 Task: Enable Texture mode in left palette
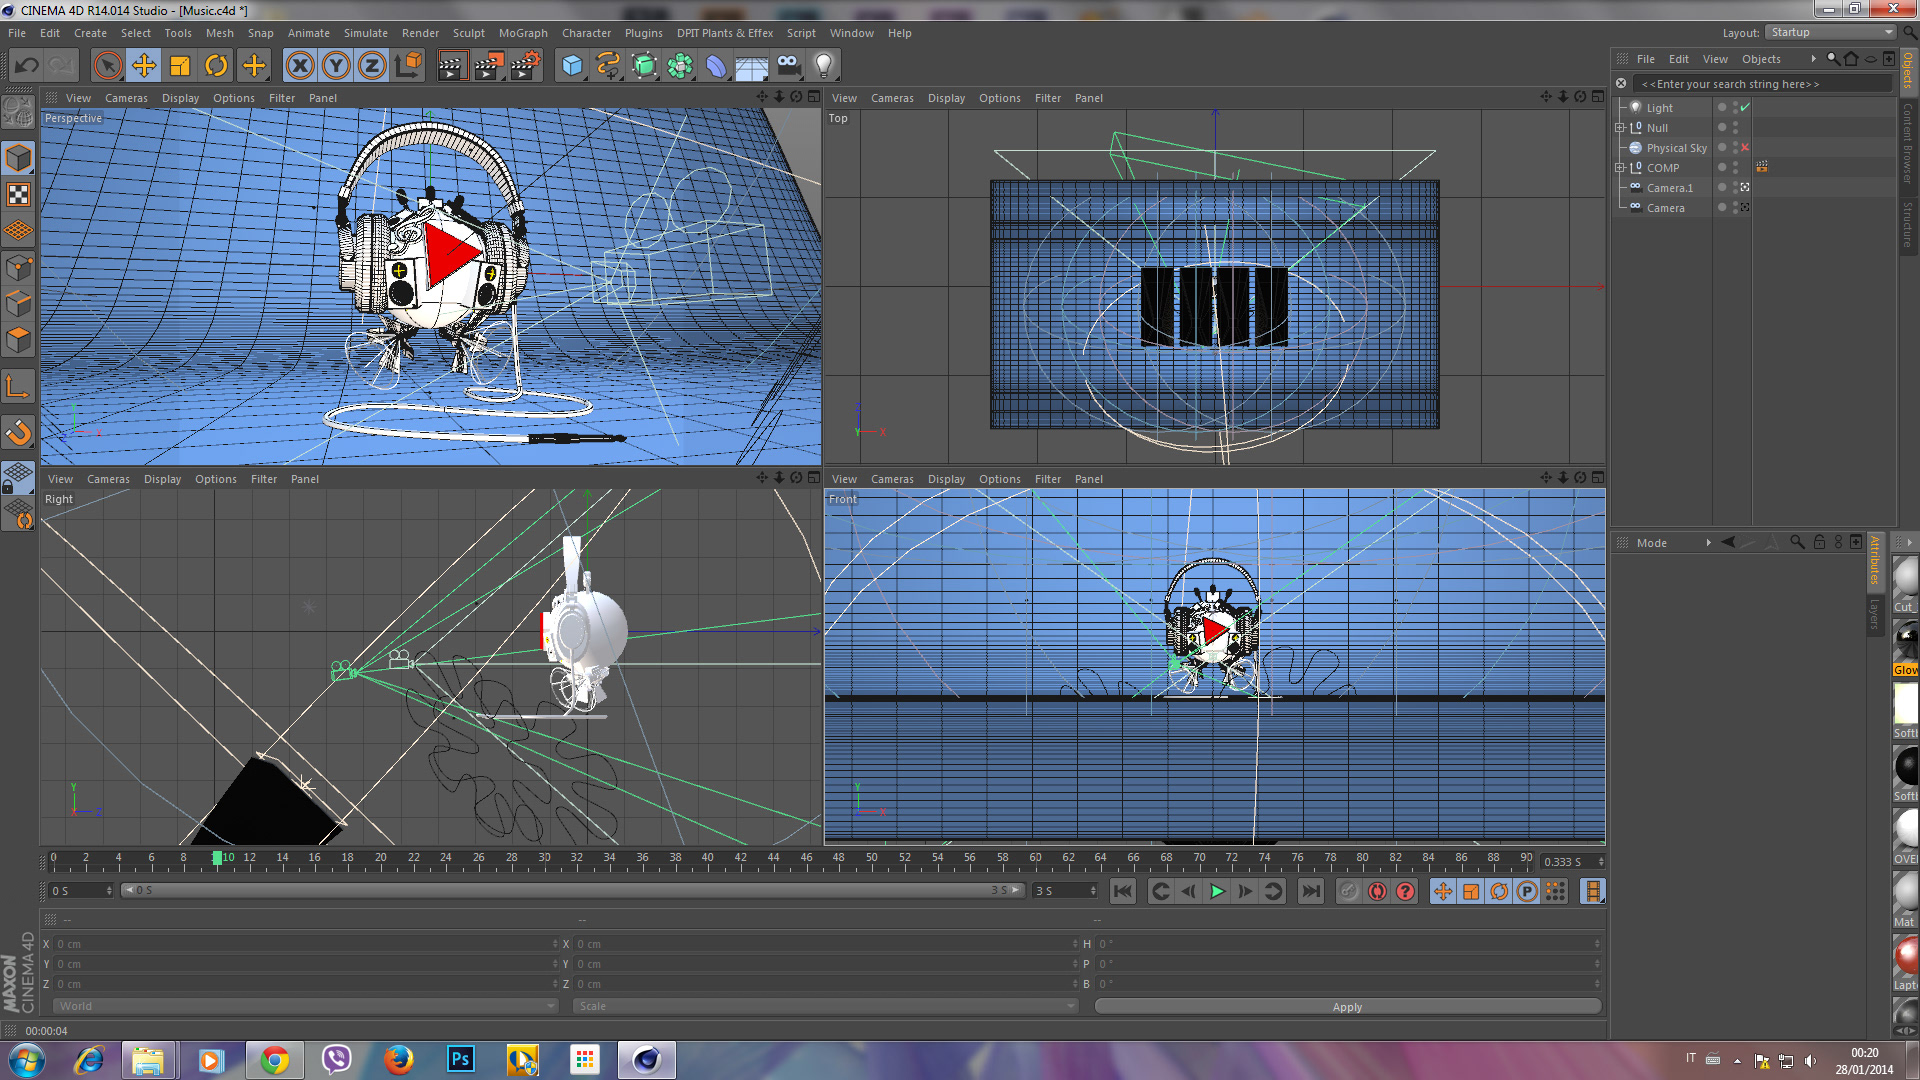[x=18, y=194]
